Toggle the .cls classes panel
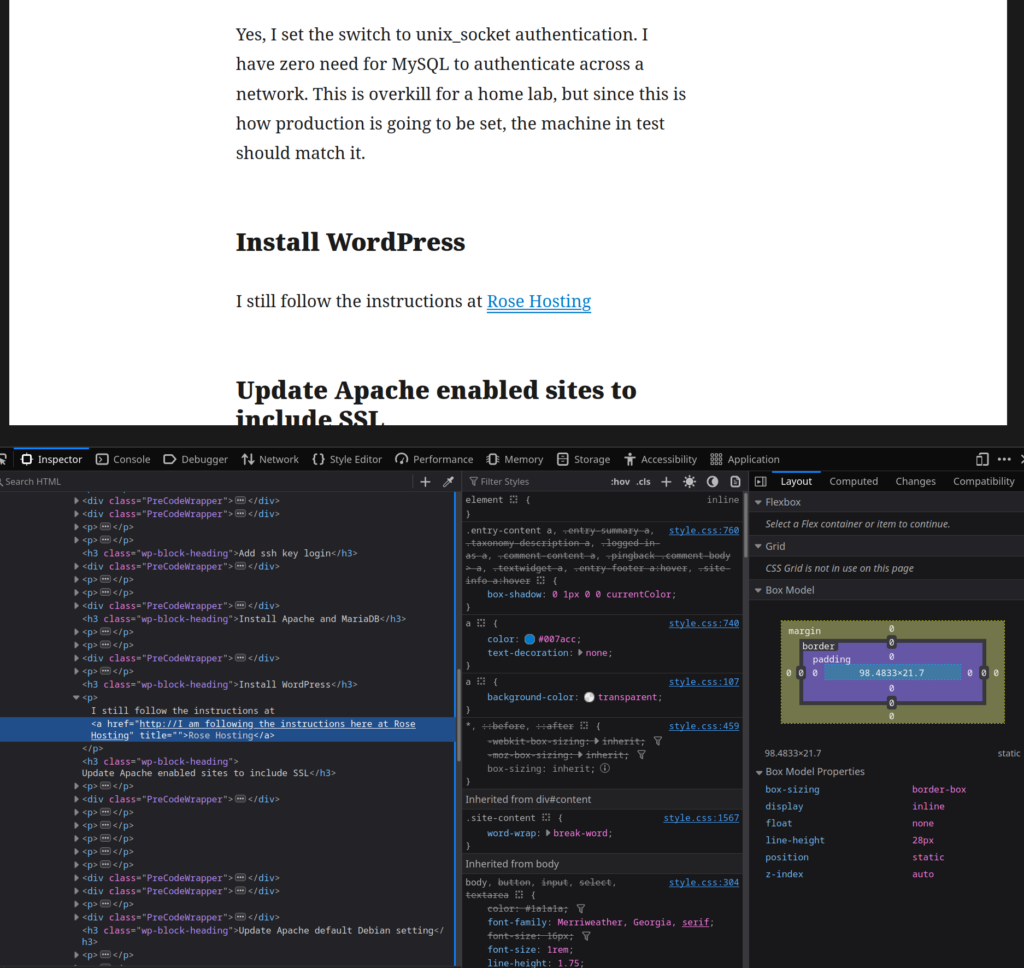The width and height of the screenshot is (1024, 968). pos(644,481)
